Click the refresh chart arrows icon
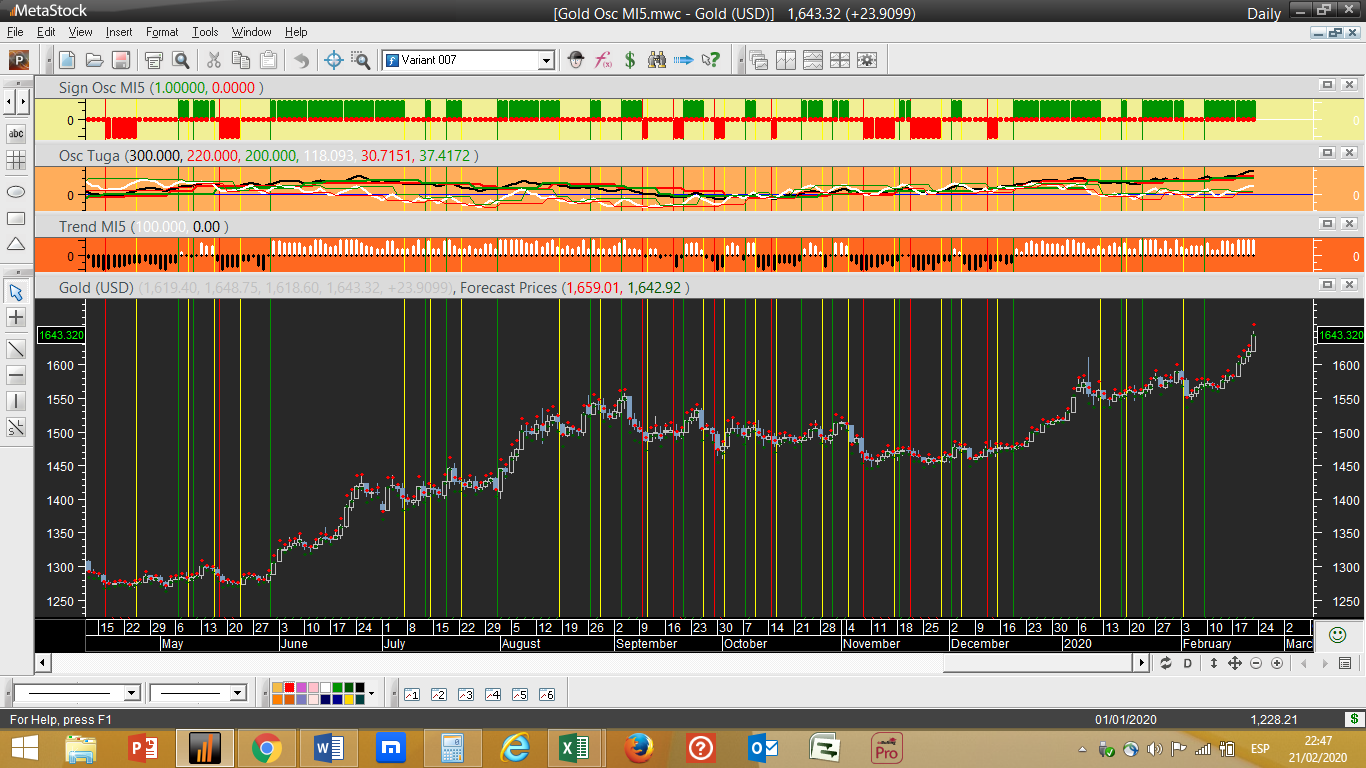 (x=1165, y=663)
